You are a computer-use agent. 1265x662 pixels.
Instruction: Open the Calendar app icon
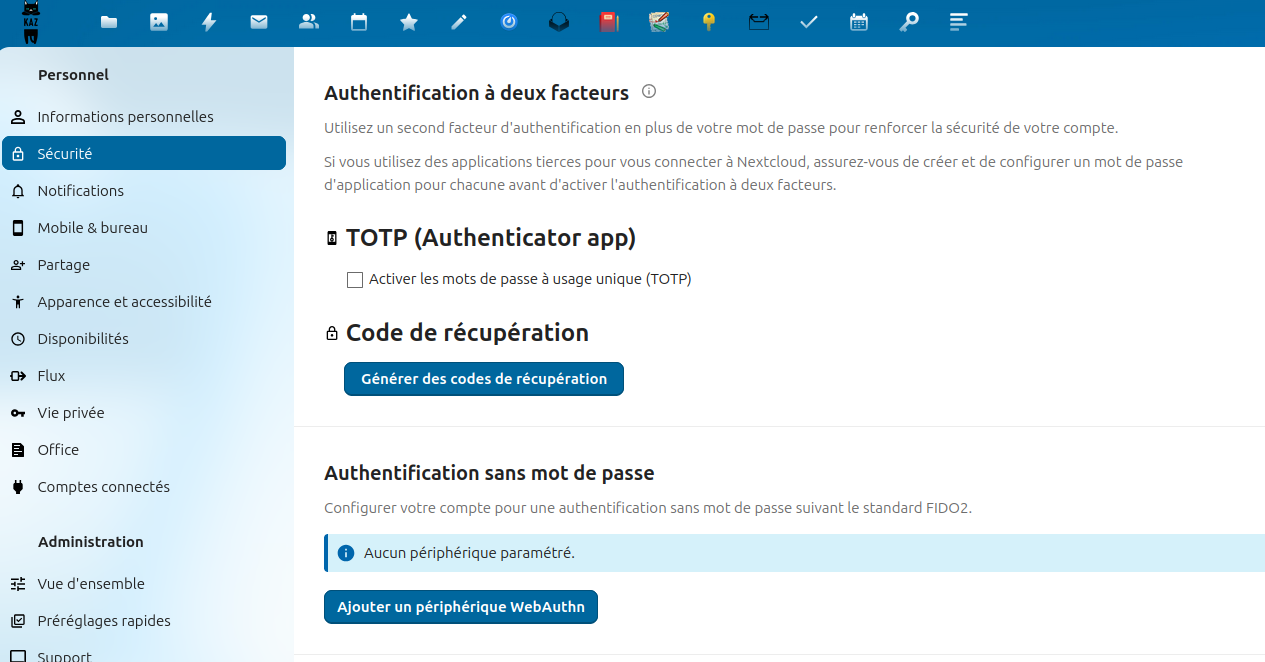point(359,22)
